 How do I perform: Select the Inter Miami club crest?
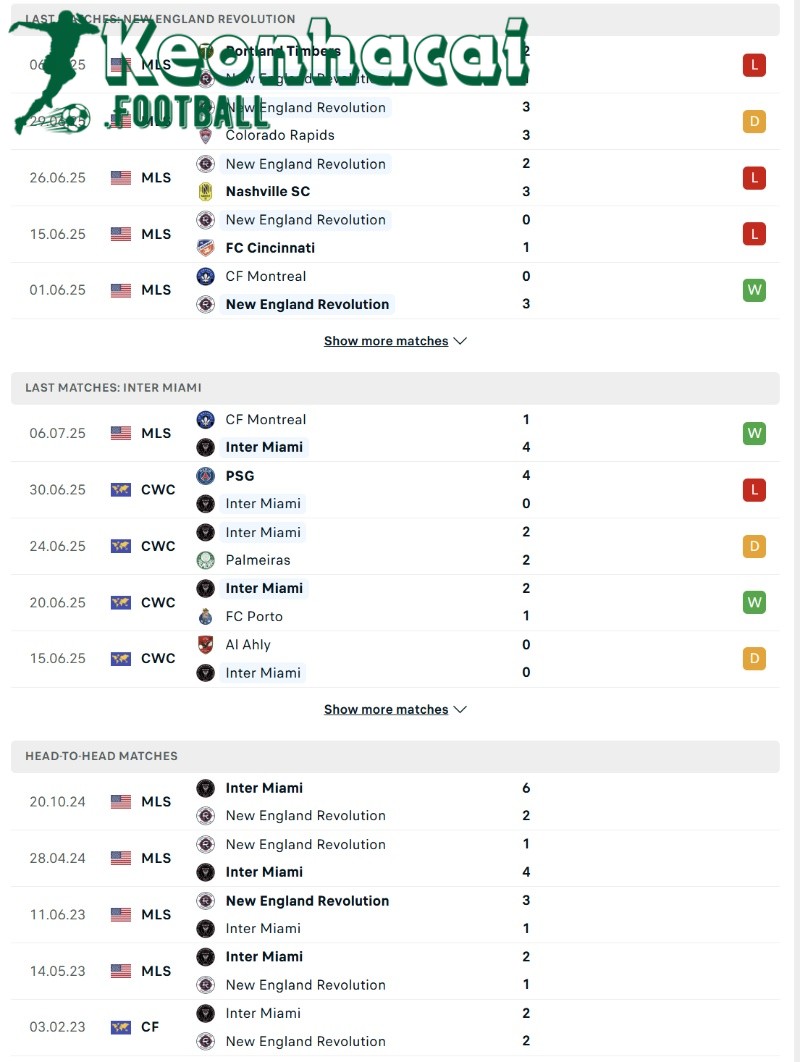pyautogui.click(x=207, y=447)
